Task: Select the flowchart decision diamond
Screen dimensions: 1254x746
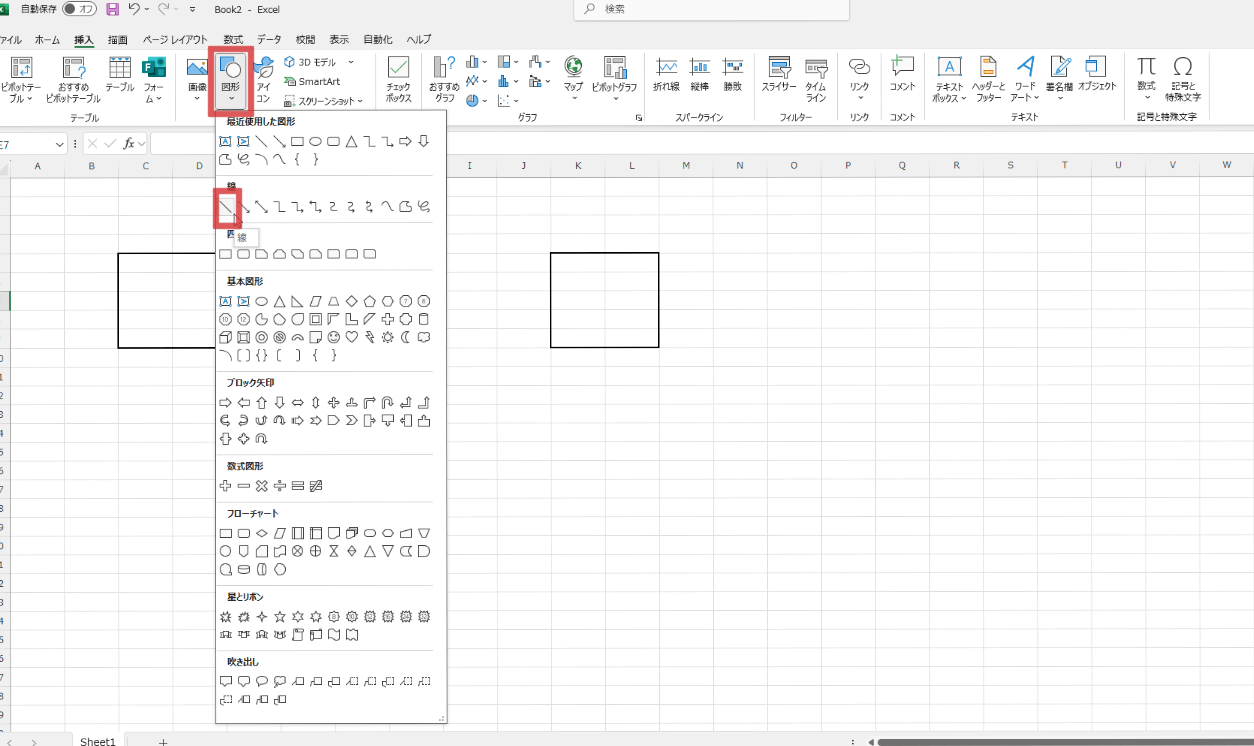Action: click(x=261, y=533)
